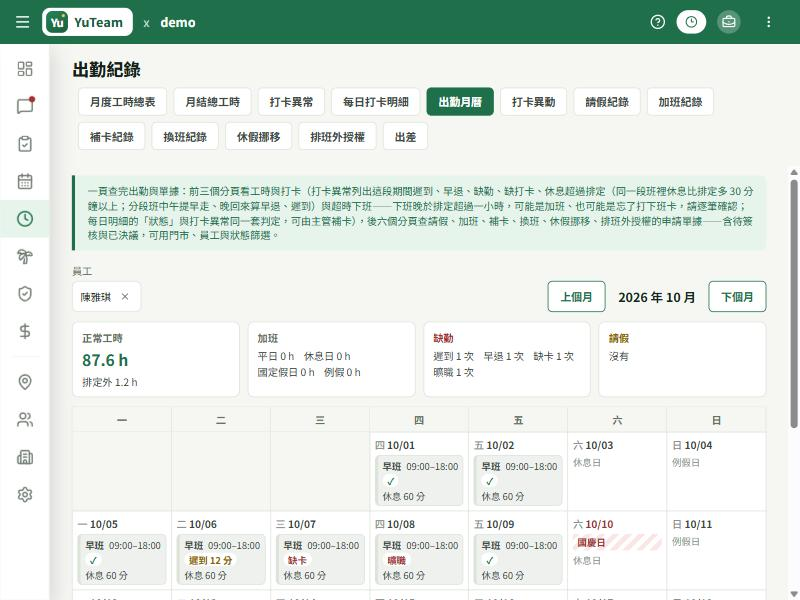800x600 pixels.
Task: Open location pin icon in sidebar
Action: [x=25, y=382]
